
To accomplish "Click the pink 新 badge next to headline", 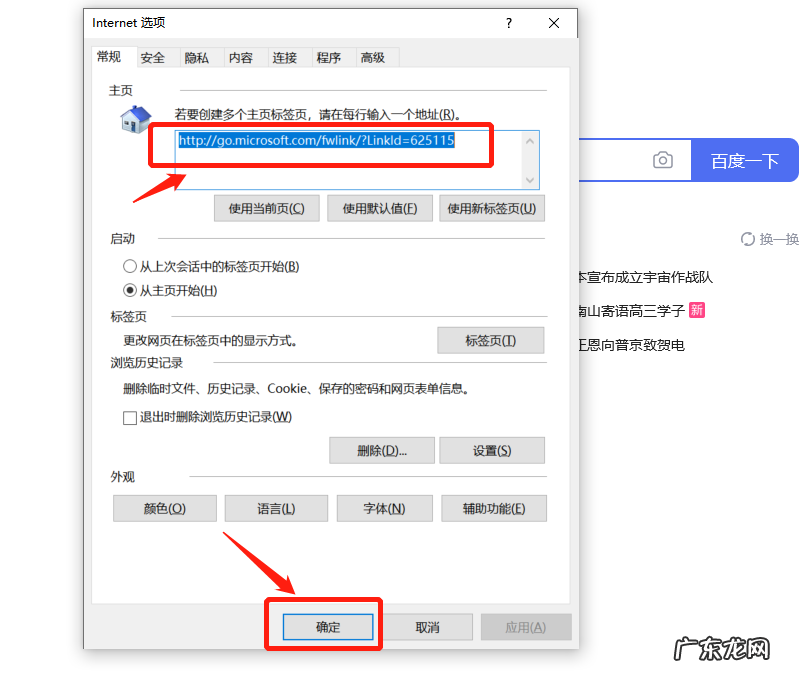I will [x=697, y=312].
